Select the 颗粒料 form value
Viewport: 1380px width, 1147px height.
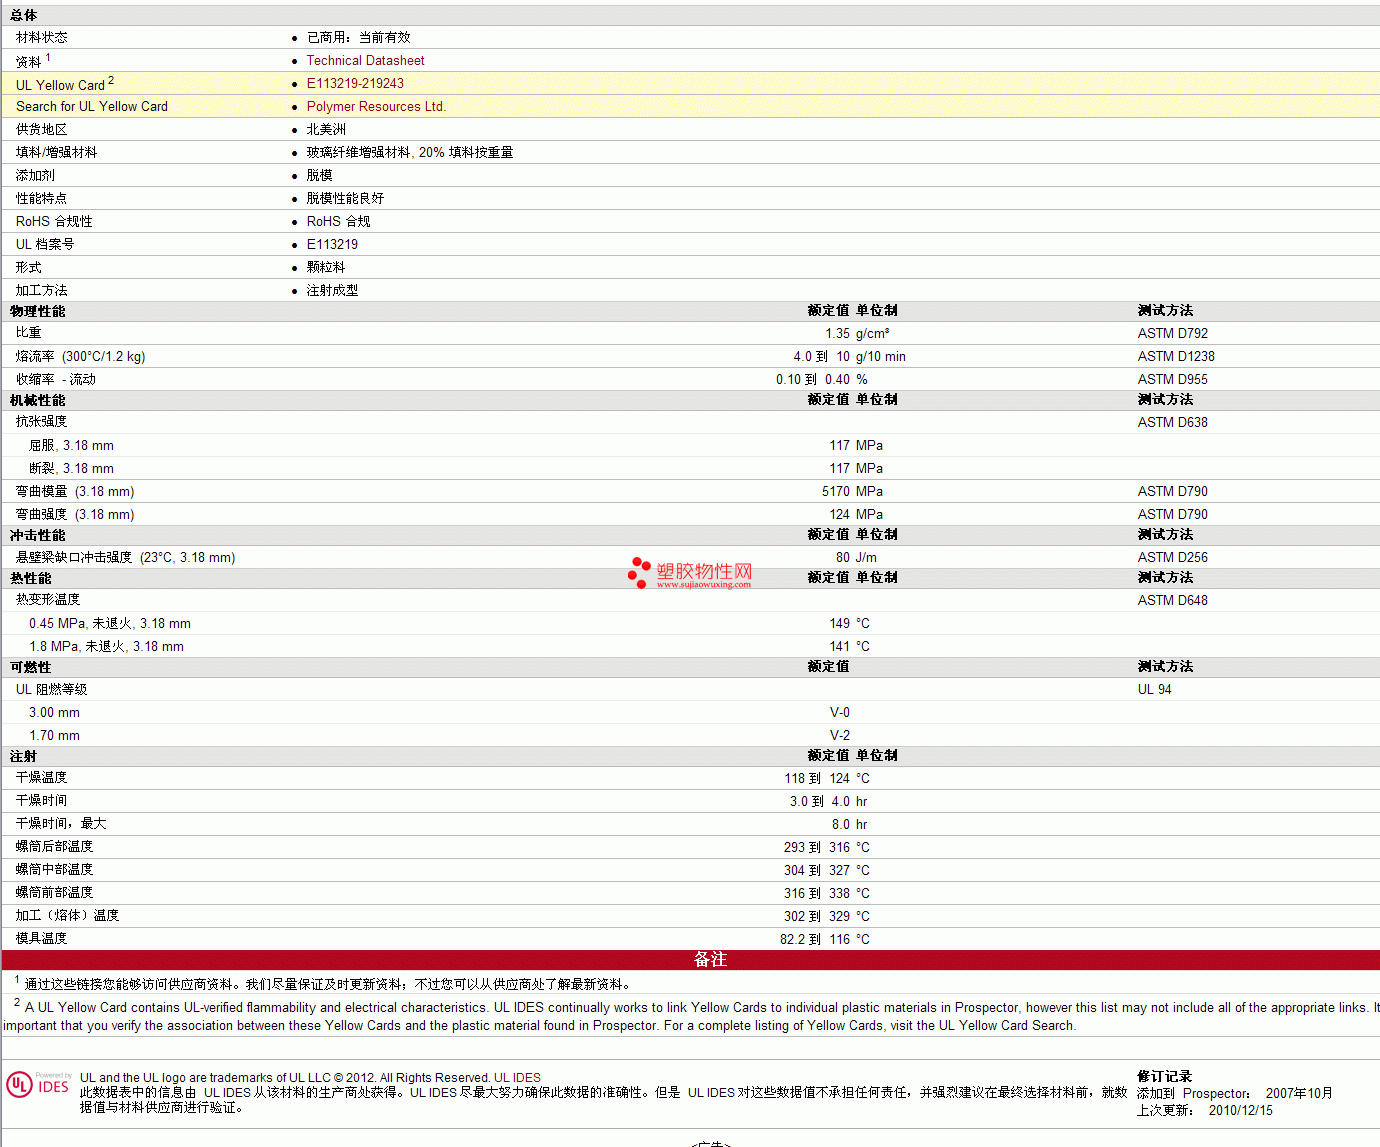click(x=326, y=268)
